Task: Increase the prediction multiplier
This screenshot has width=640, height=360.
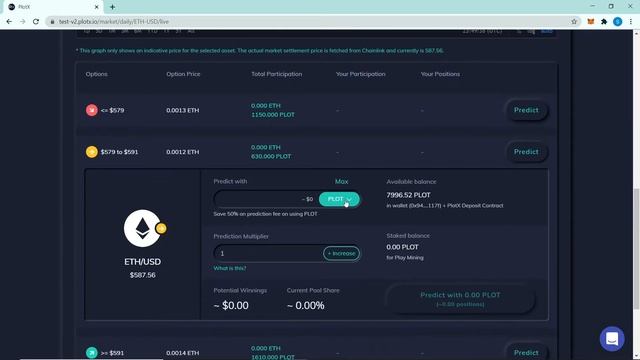Action: point(341,253)
